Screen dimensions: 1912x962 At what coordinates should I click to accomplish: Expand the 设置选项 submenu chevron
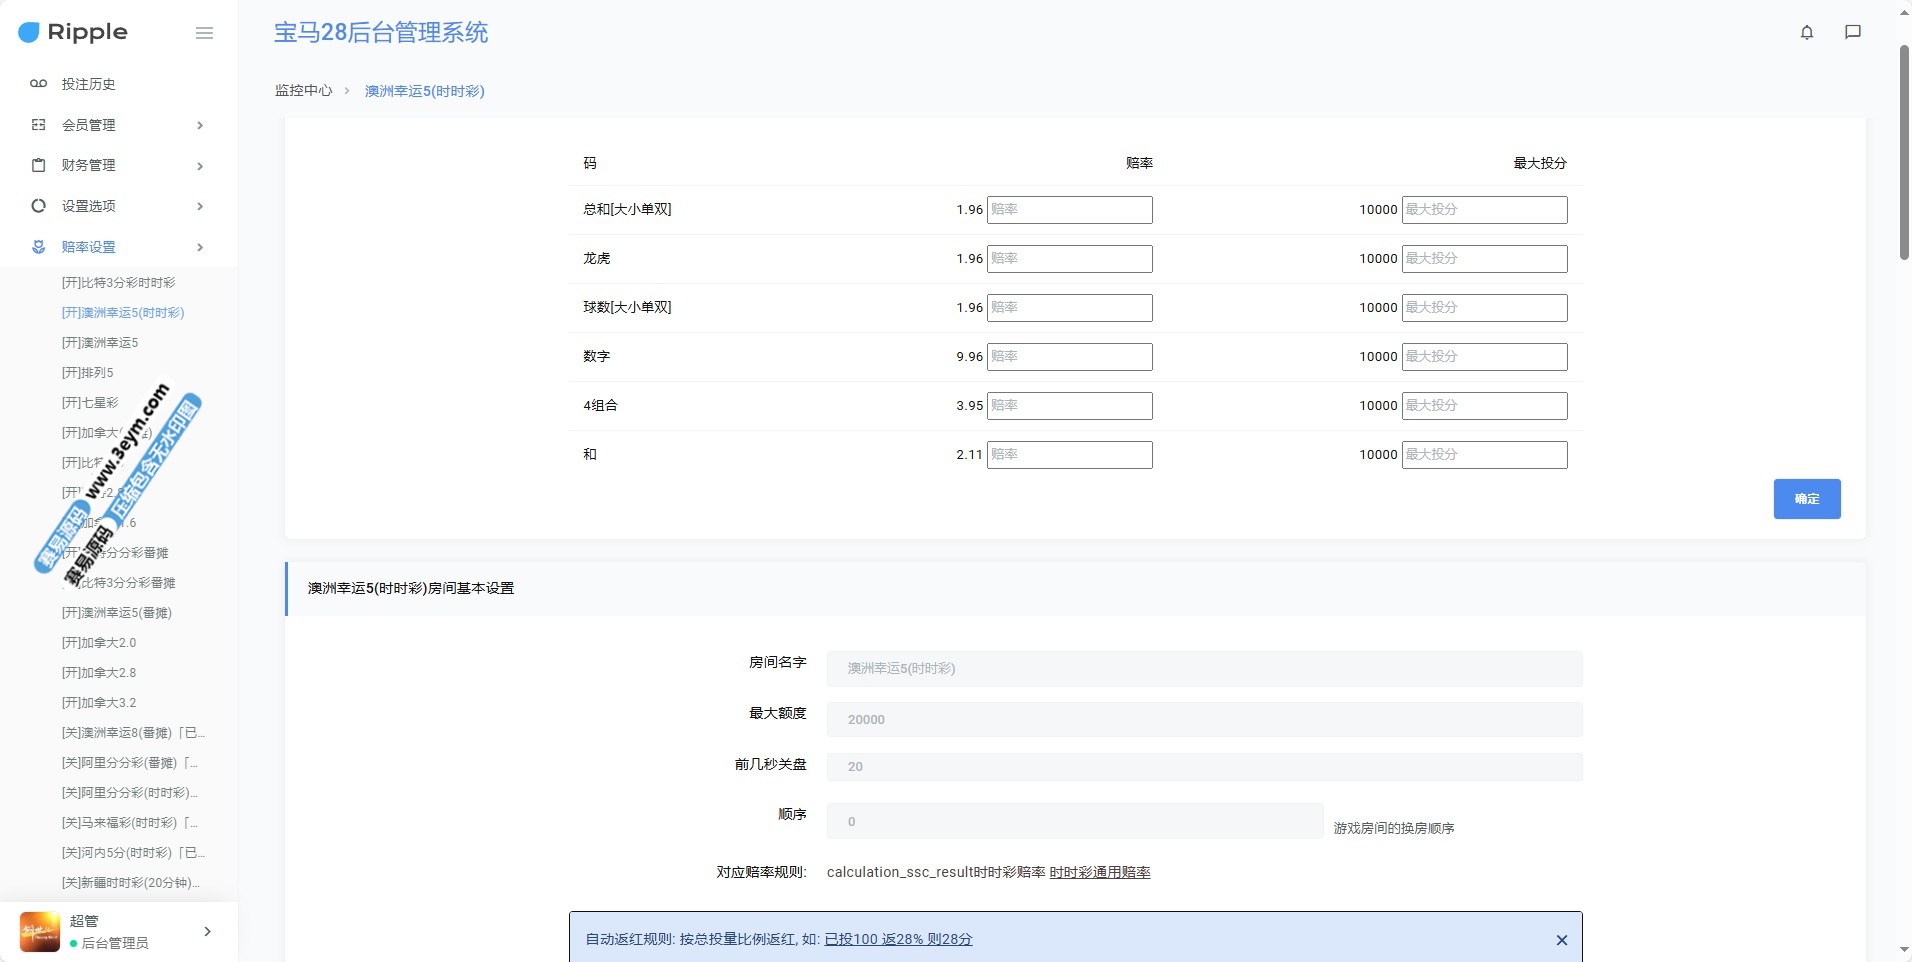(200, 206)
